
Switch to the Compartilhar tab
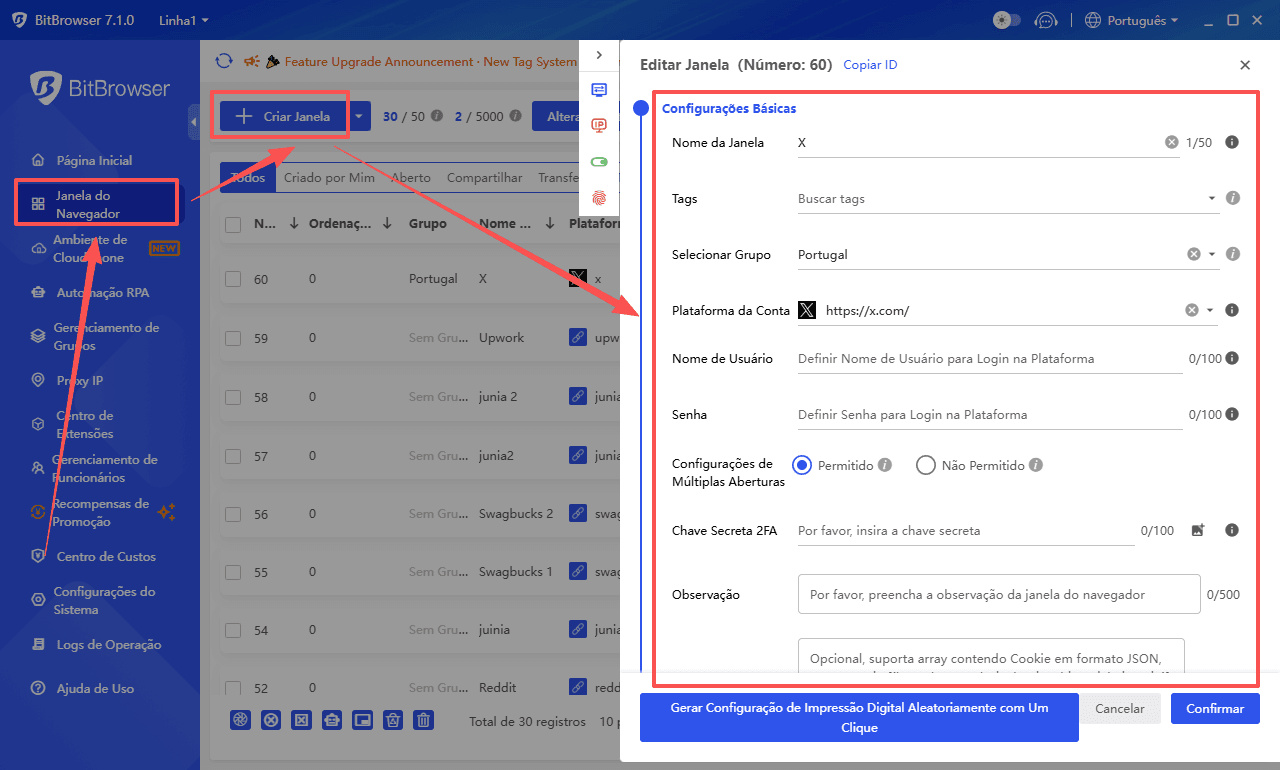pyautogui.click(x=484, y=178)
